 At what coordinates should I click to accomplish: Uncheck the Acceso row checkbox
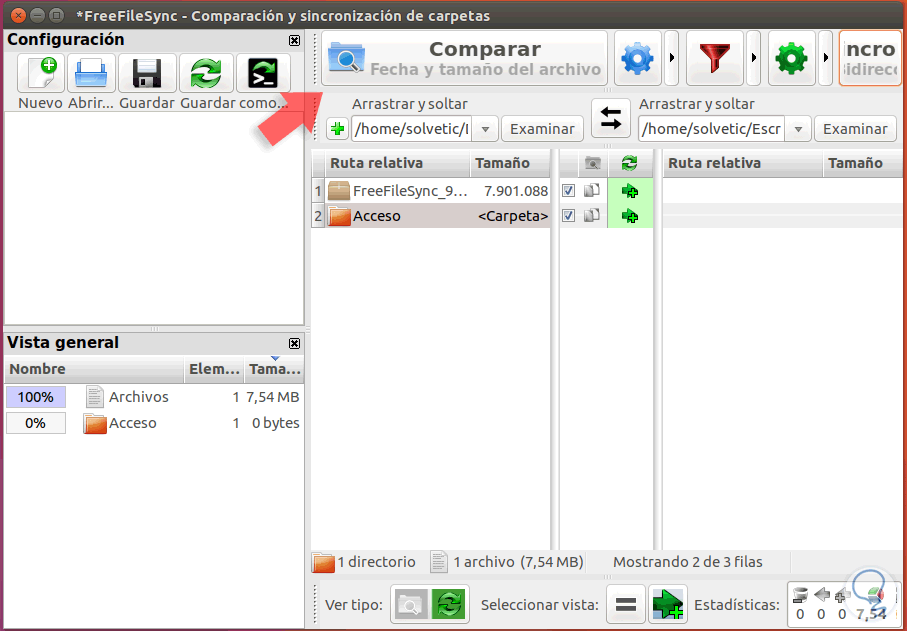569,216
